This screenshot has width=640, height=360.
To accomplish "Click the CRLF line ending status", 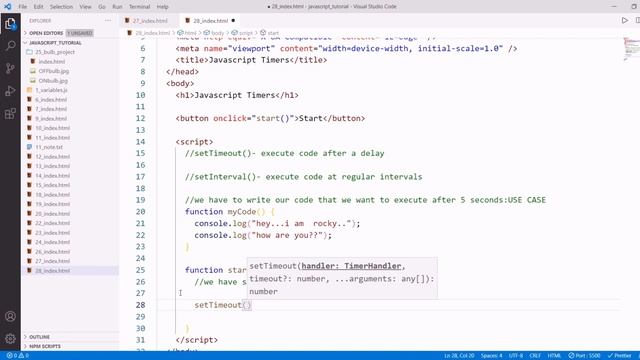I will click(x=535, y=356).
